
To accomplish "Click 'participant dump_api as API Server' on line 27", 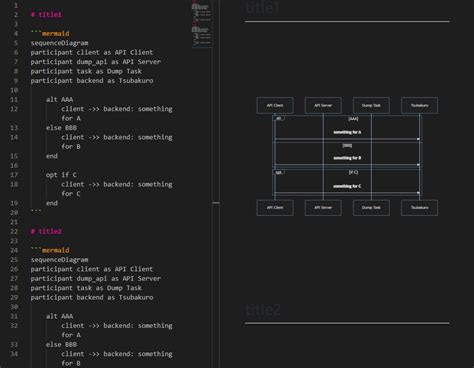I will [96, 278].
